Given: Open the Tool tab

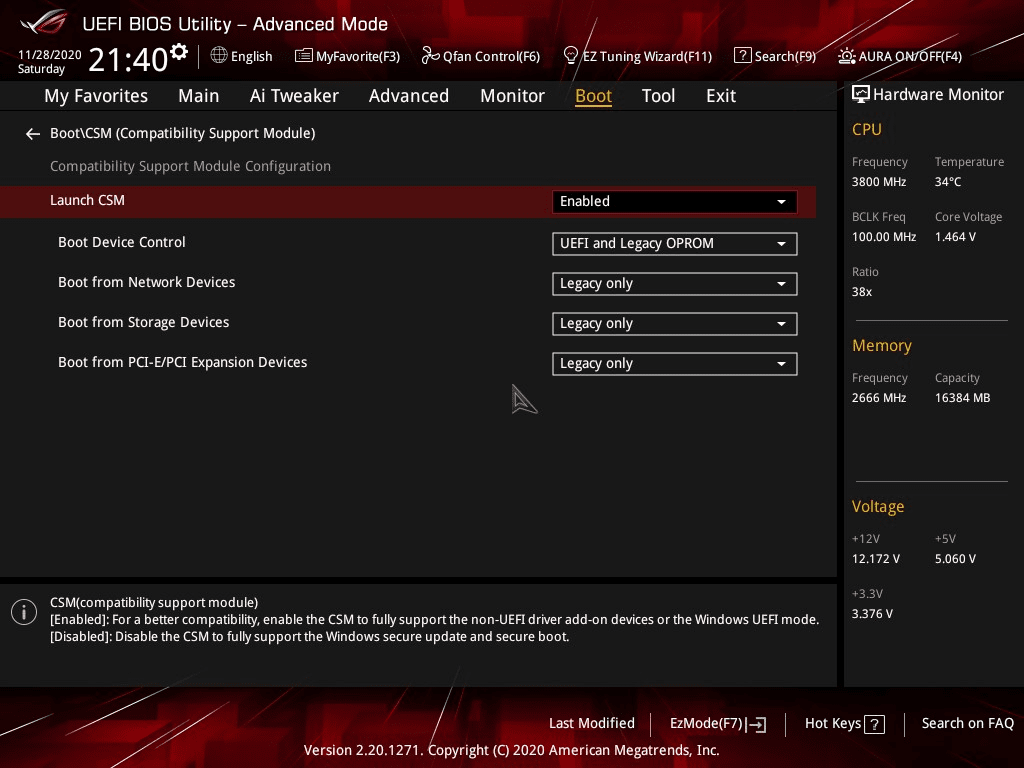Looking at the screenshot, I should [x=658, y=96].
